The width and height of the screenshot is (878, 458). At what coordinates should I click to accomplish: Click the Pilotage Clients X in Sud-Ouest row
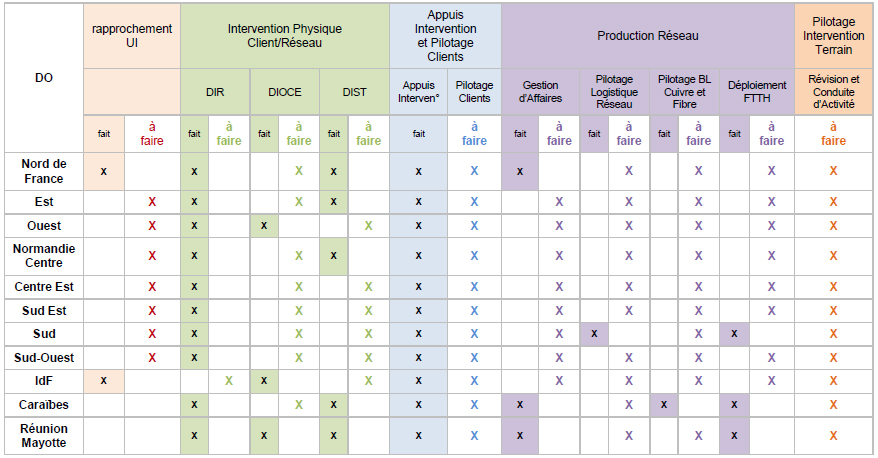[474, 357]
